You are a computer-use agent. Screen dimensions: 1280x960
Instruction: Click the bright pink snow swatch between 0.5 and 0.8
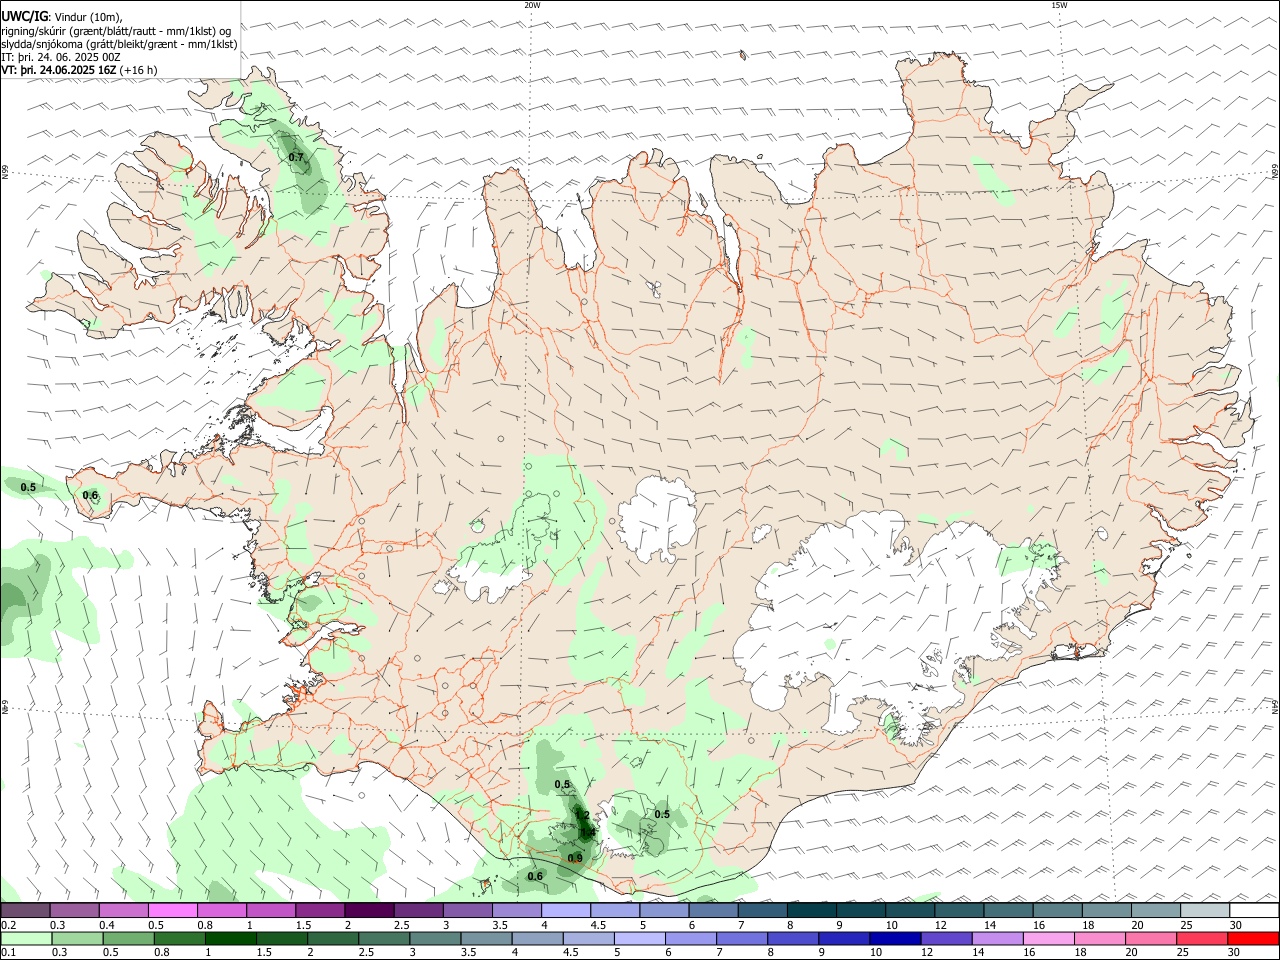(174, 911)
